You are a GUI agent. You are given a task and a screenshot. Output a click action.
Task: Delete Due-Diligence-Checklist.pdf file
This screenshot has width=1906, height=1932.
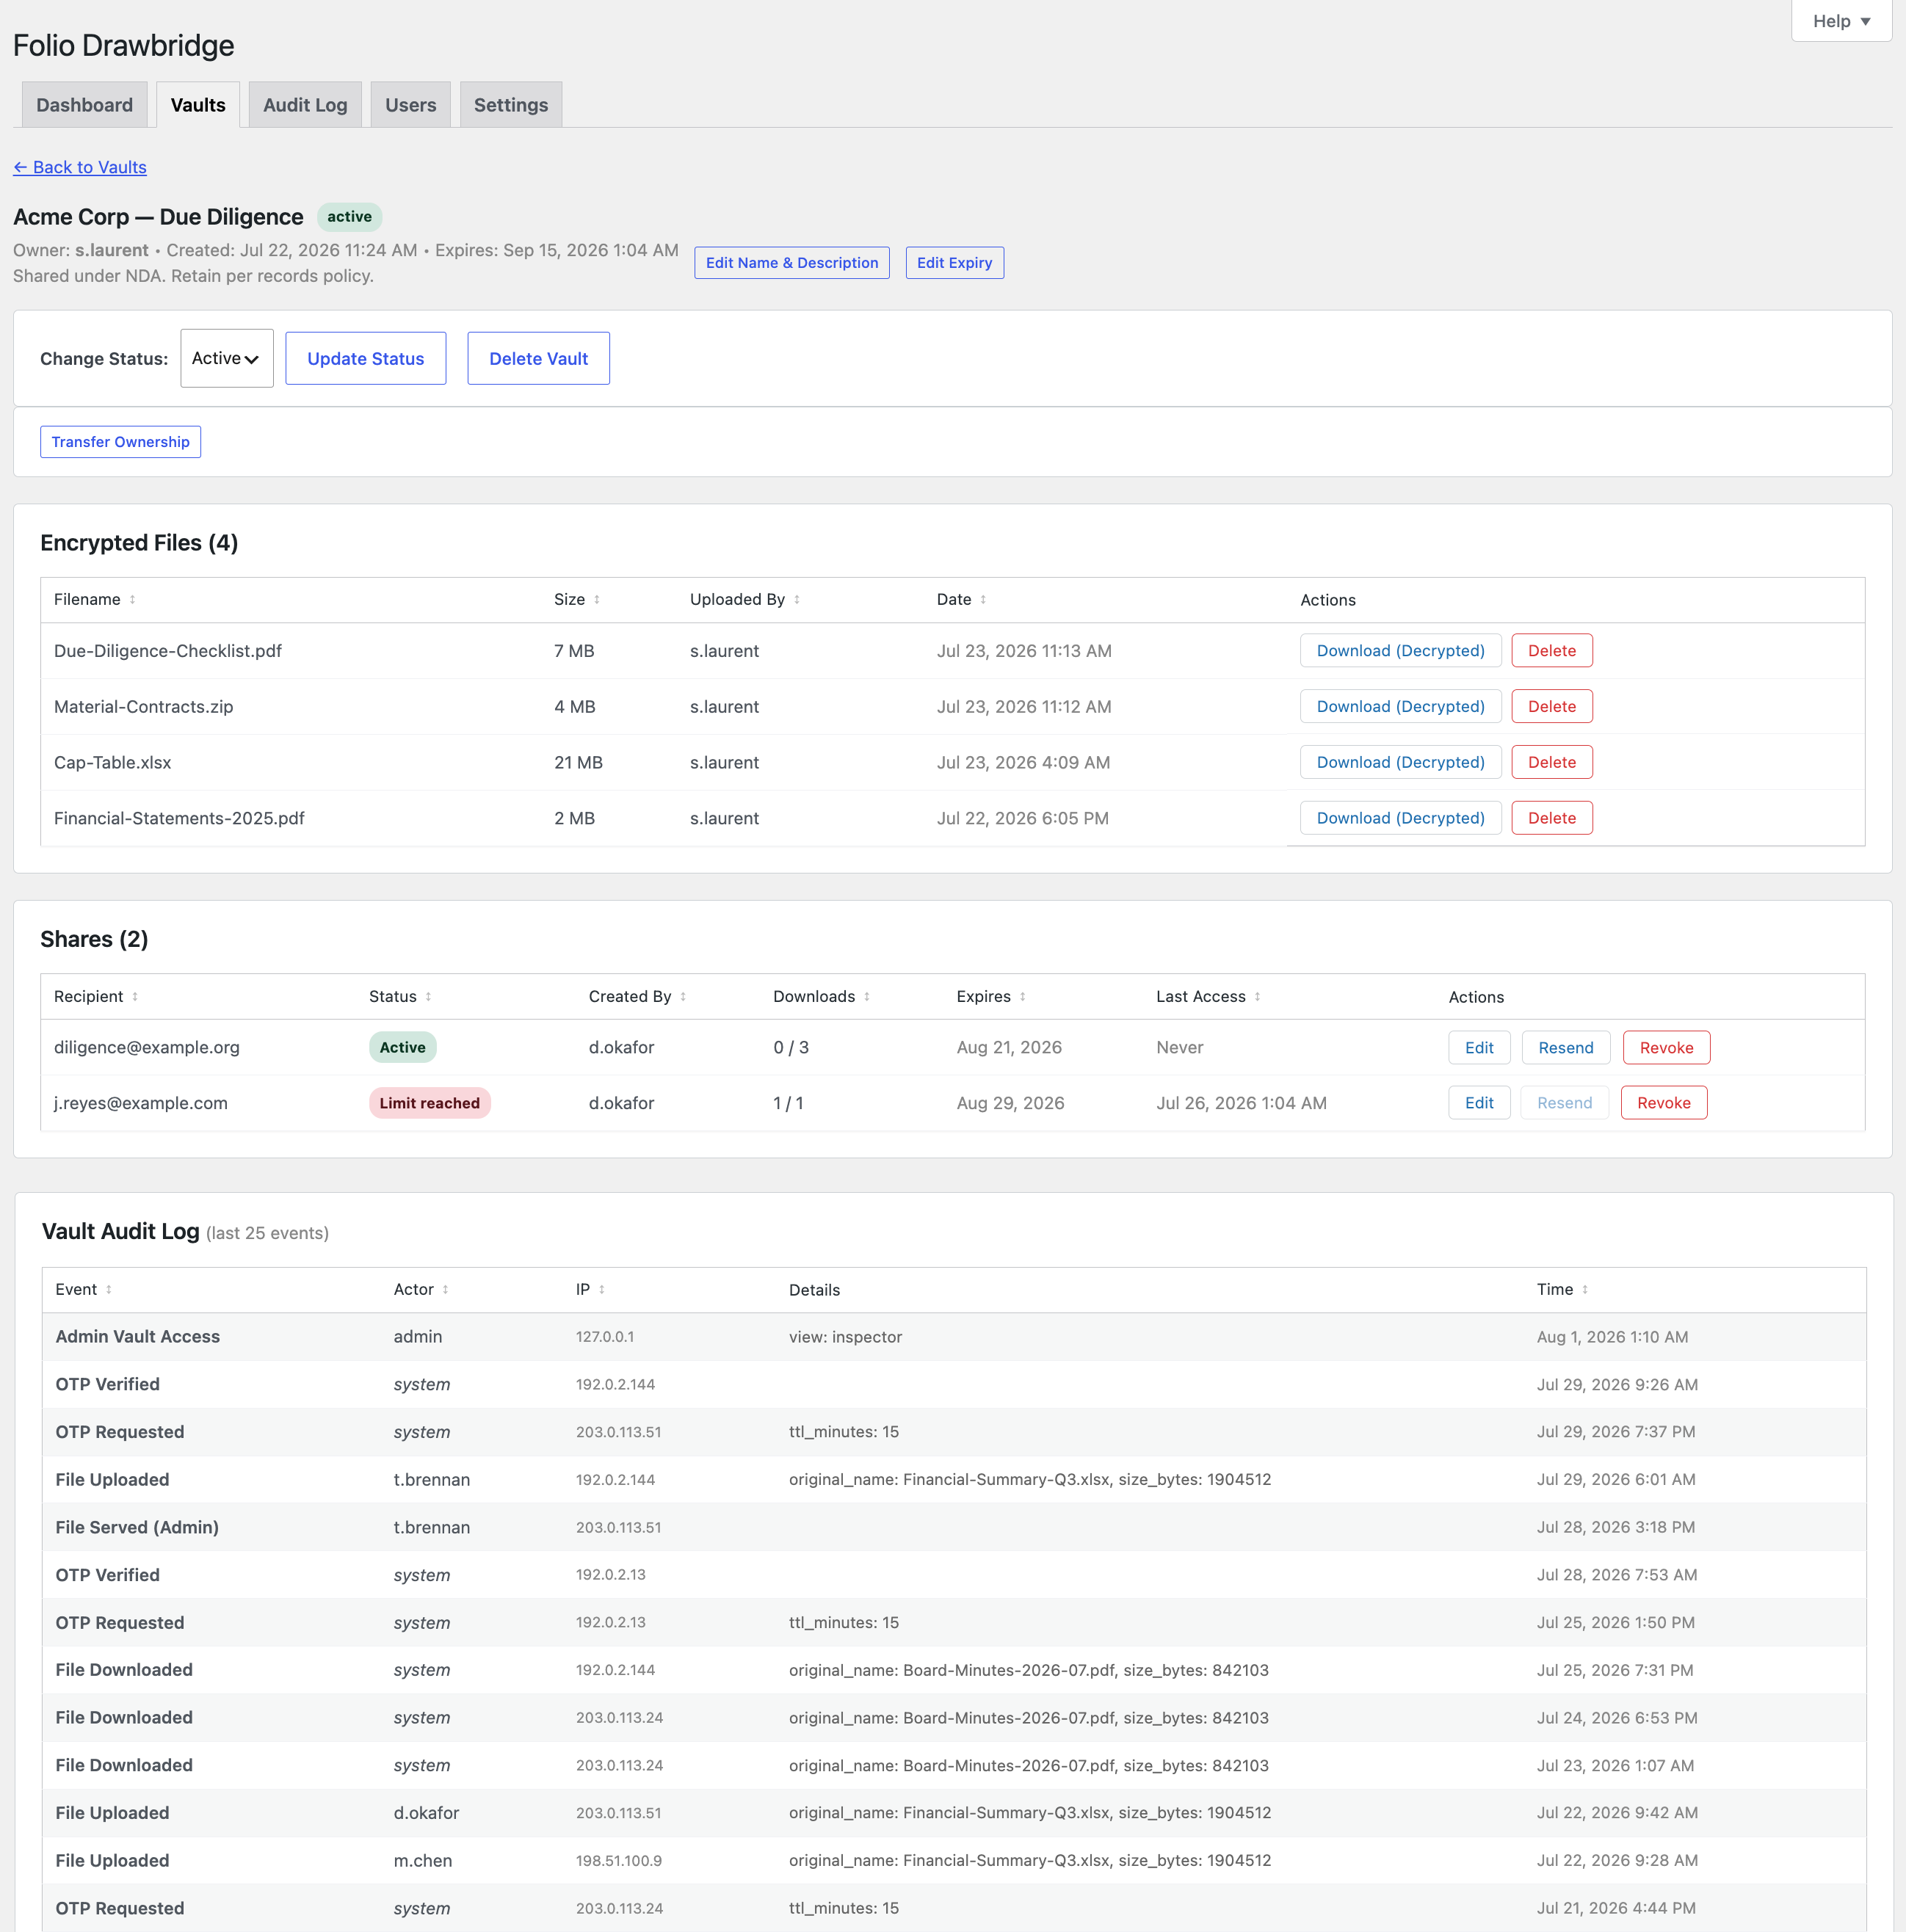[1551, 650]
